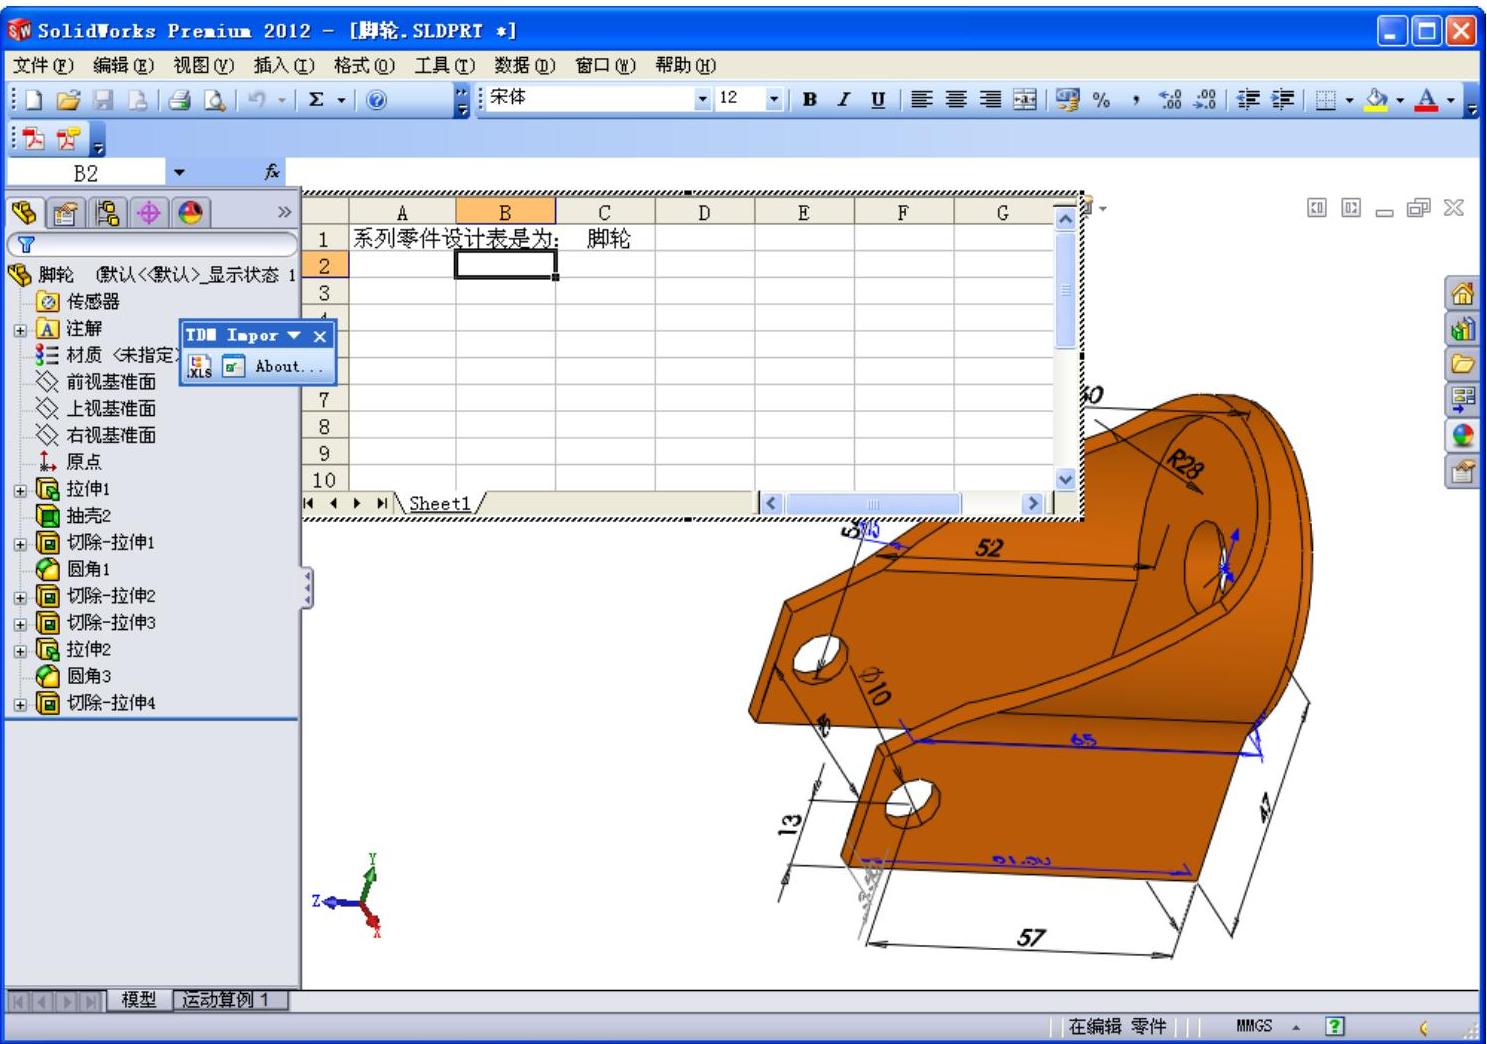Click Decrease Decimal icon

coord(1205,100)
